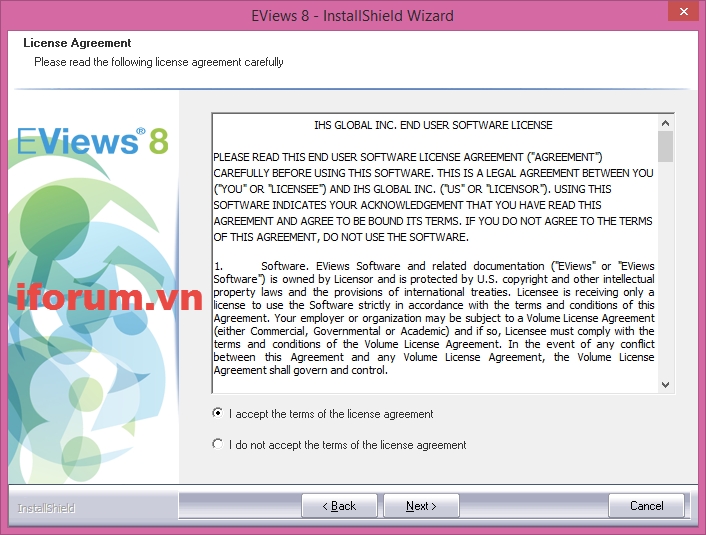Click the line 'OF THIS AGREEMENT, DO NOT USE THE SOFTWARE.'

[341, 237]
